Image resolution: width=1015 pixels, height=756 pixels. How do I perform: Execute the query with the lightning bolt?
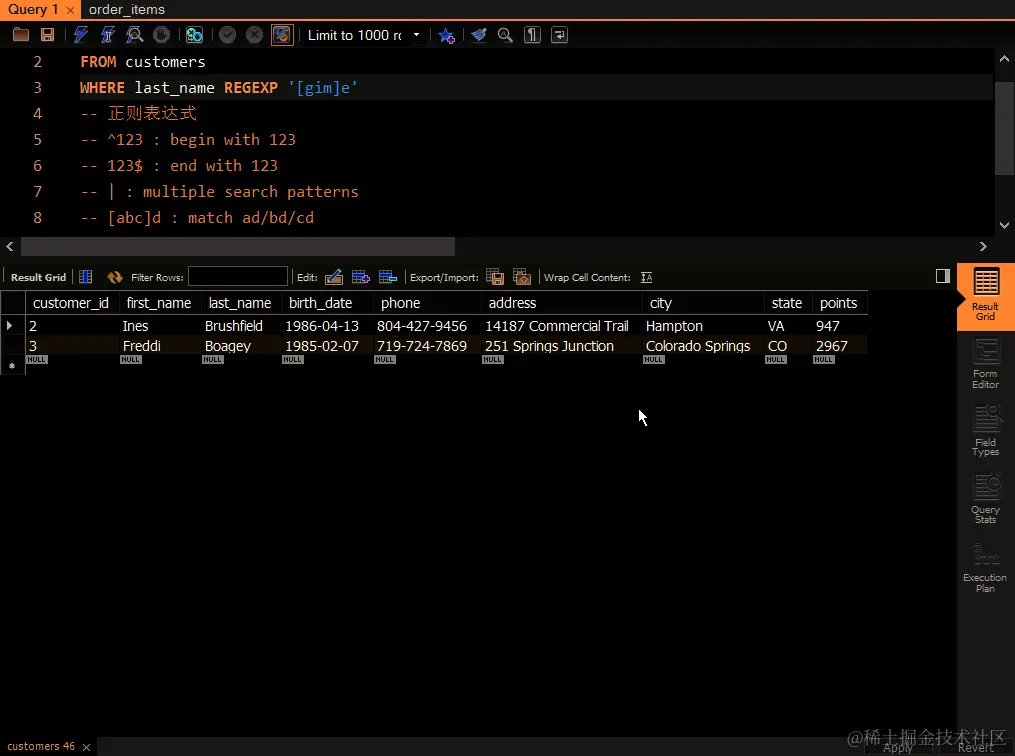(81, 35)
